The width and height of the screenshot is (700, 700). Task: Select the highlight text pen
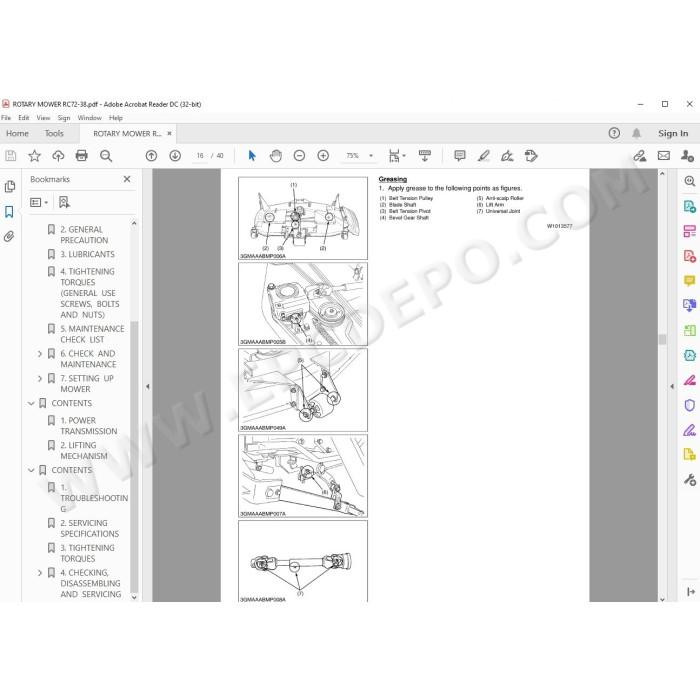pyautogui.click(x=483, y=156)
